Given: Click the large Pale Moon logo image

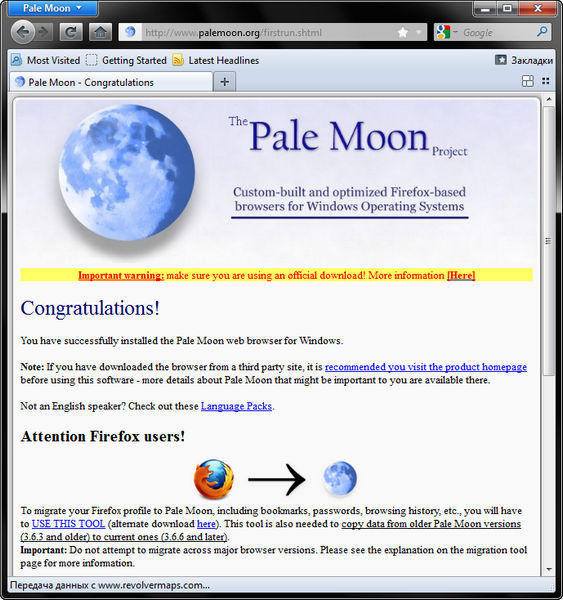Looking at the screenshot, I should [127, 173].
